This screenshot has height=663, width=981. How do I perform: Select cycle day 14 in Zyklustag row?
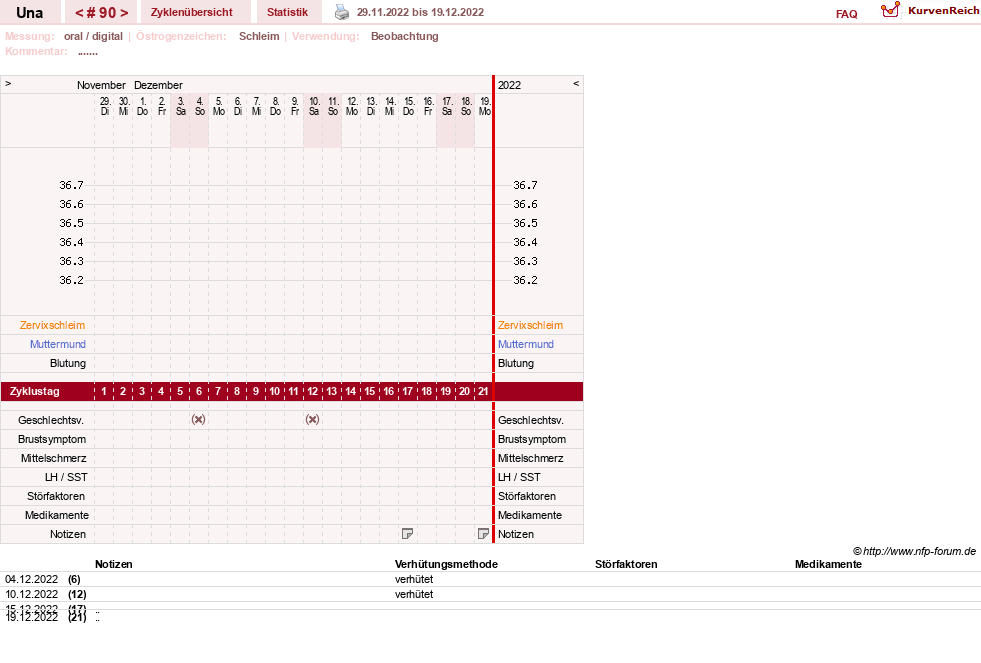[350, 392]
